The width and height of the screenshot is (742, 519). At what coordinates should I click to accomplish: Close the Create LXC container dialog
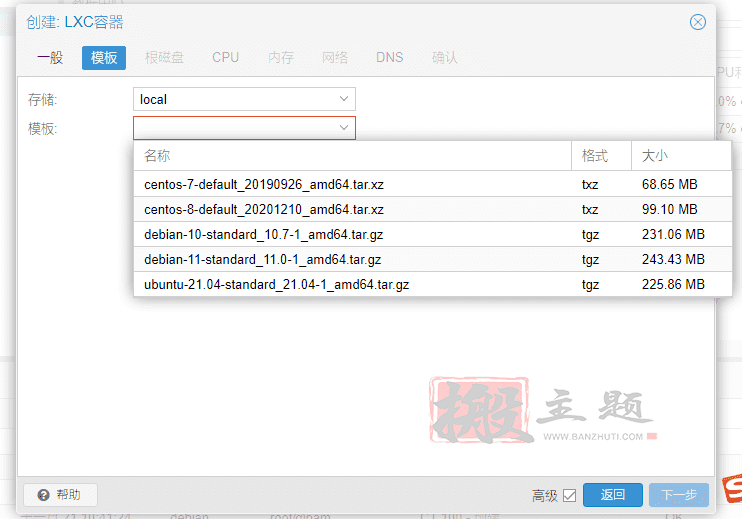[698, 22]
